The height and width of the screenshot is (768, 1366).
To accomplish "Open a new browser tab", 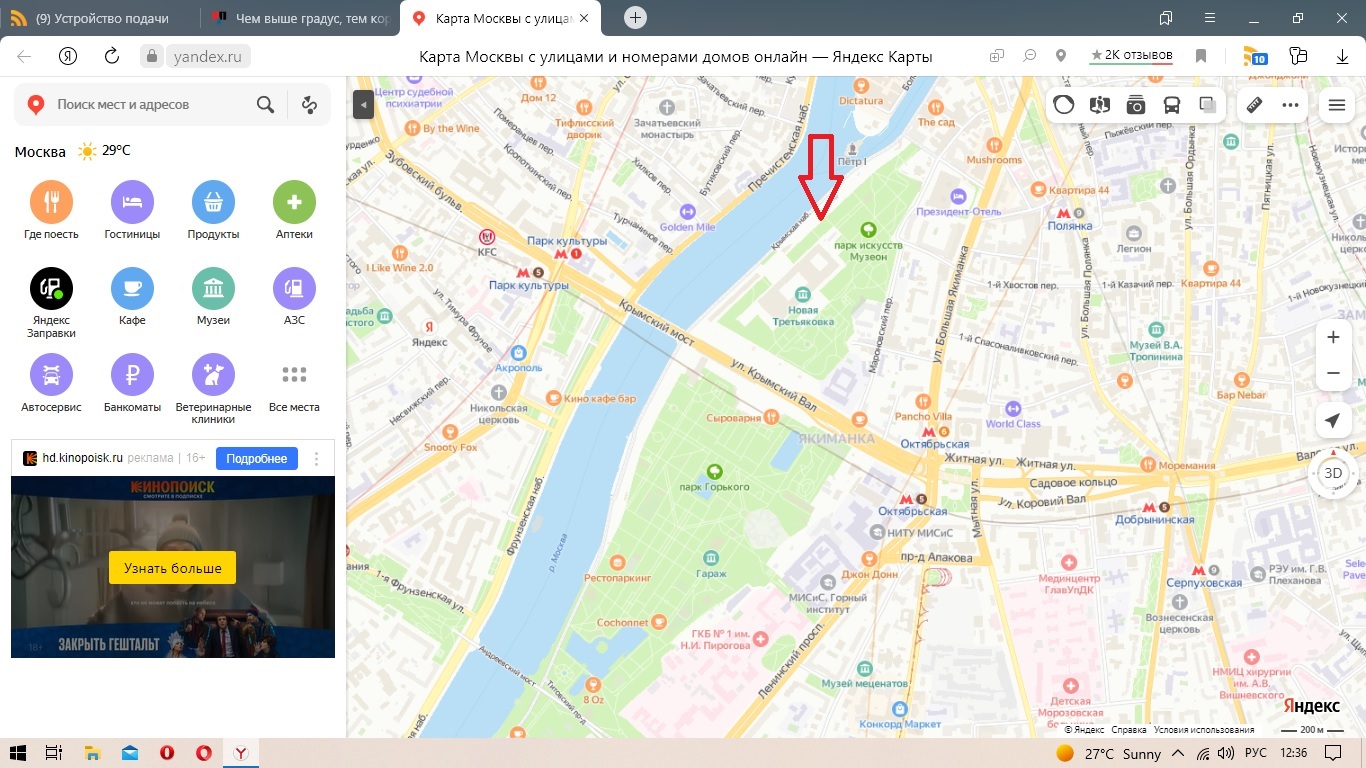I will [x=635, y=18].
